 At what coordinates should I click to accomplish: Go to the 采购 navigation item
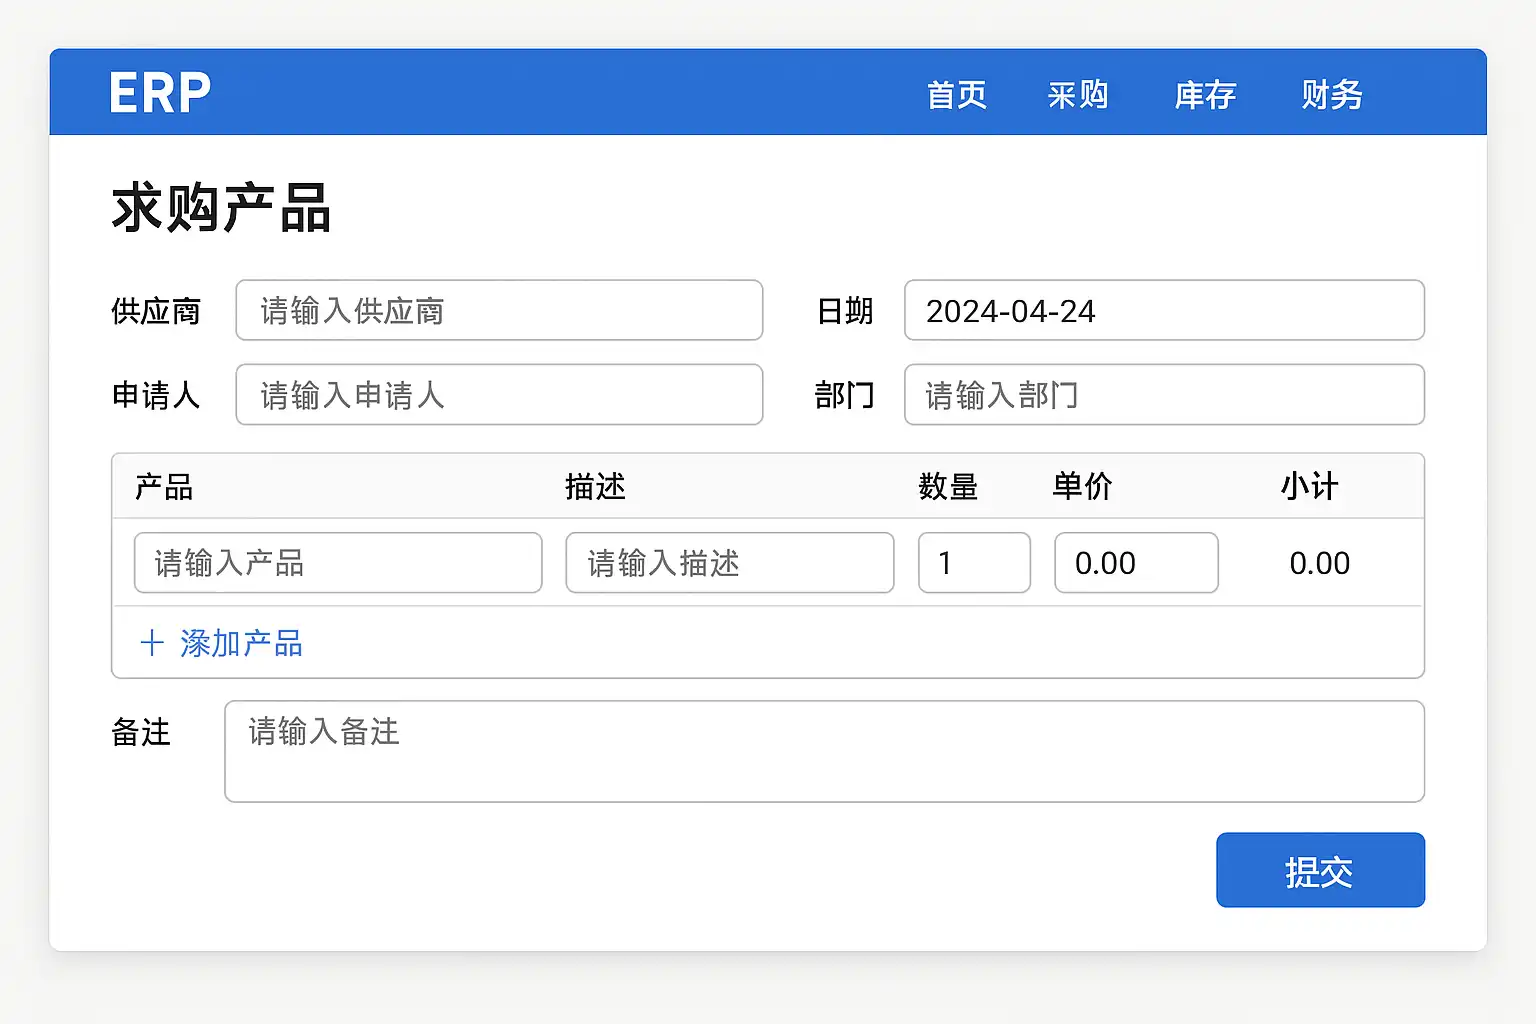tap(1077, 95)
